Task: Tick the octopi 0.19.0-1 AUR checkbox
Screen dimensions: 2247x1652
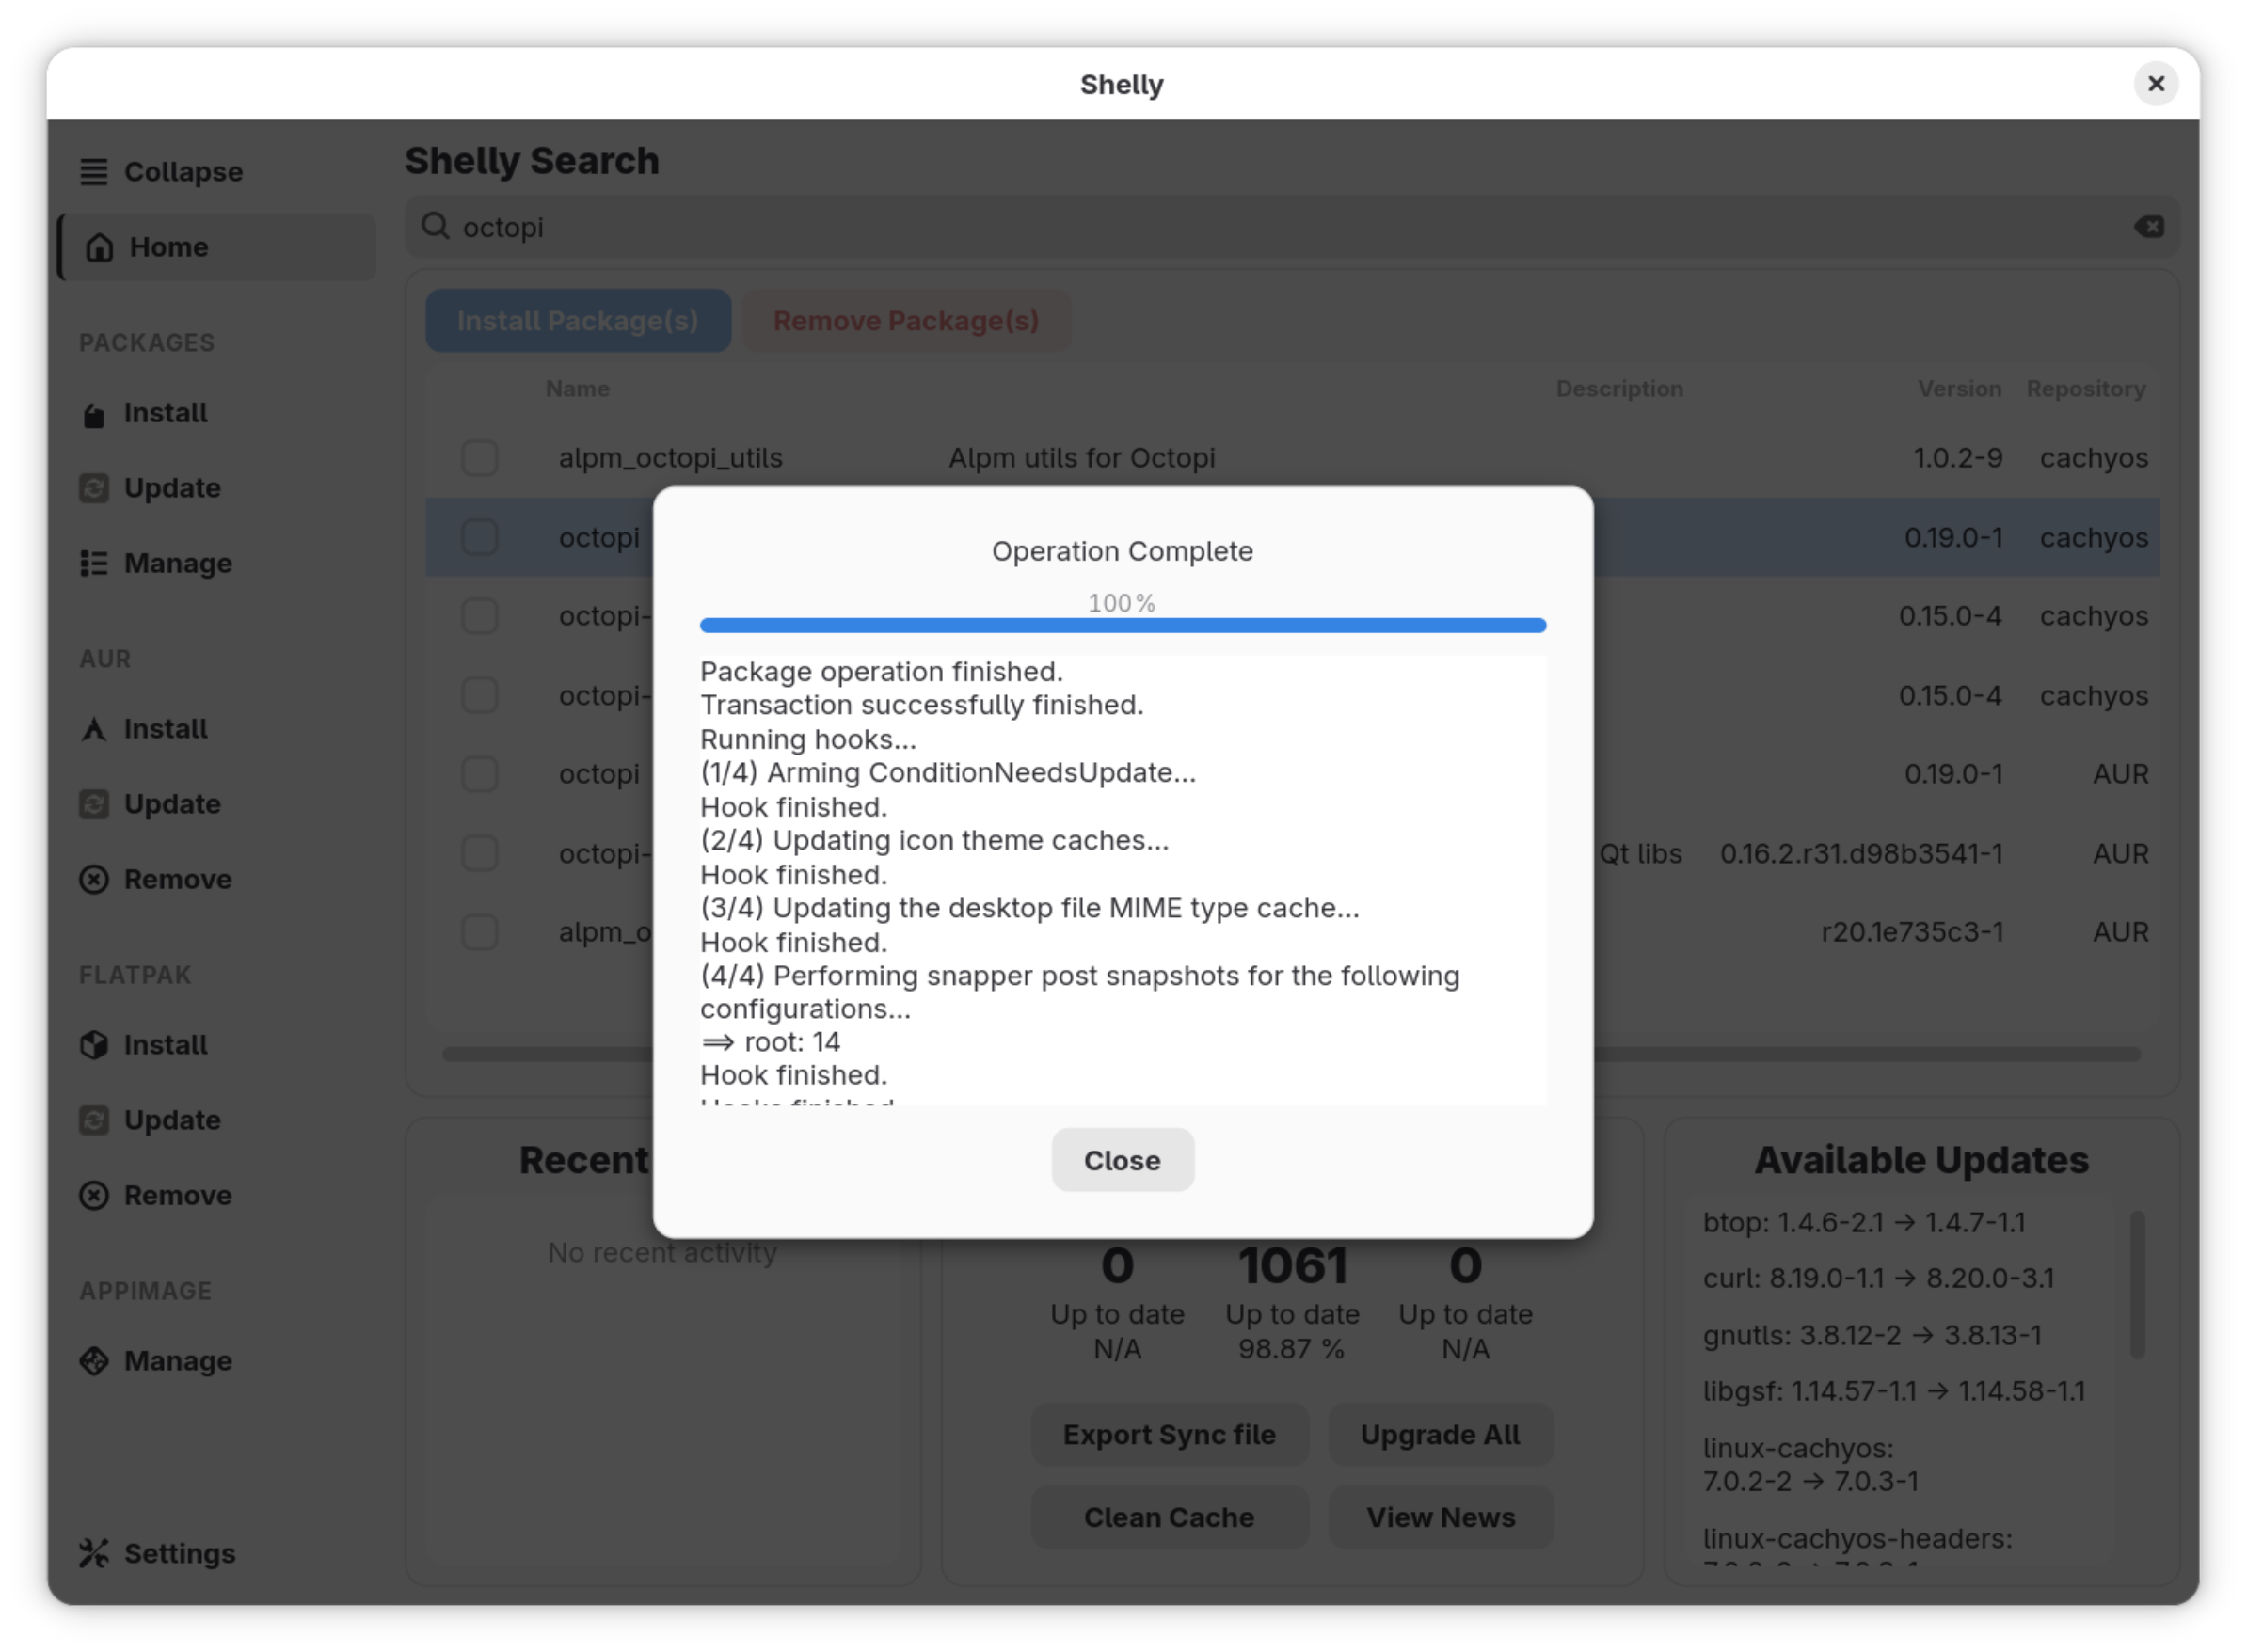Action: (480, 774)
